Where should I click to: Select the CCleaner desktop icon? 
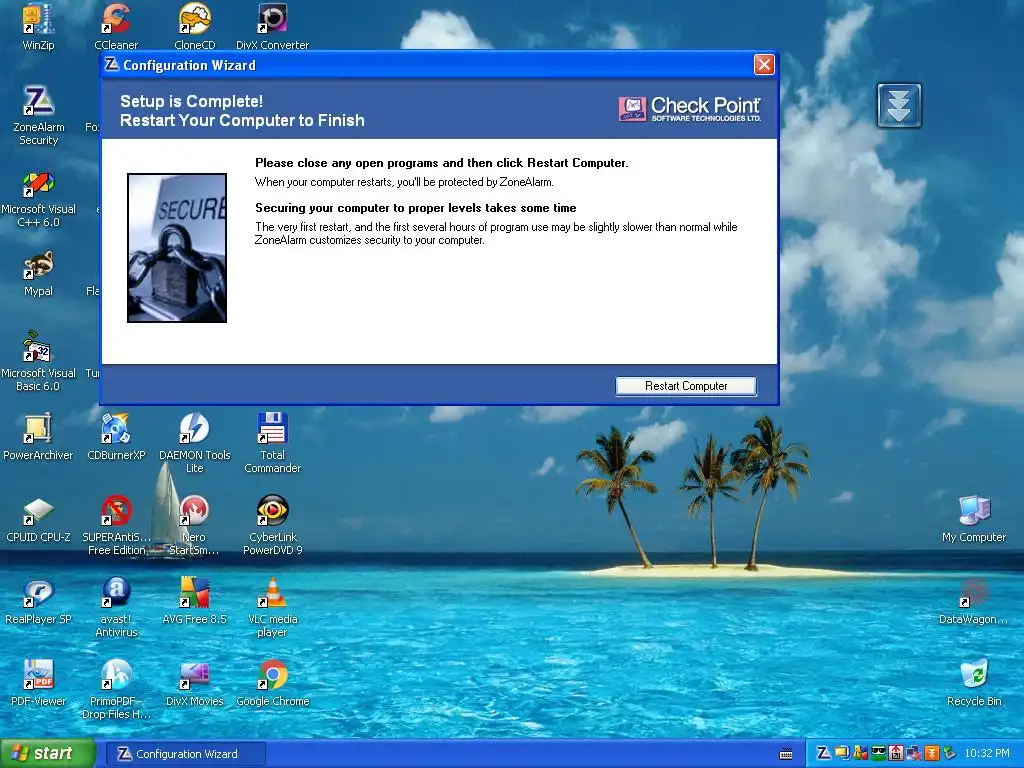[116, 26]
